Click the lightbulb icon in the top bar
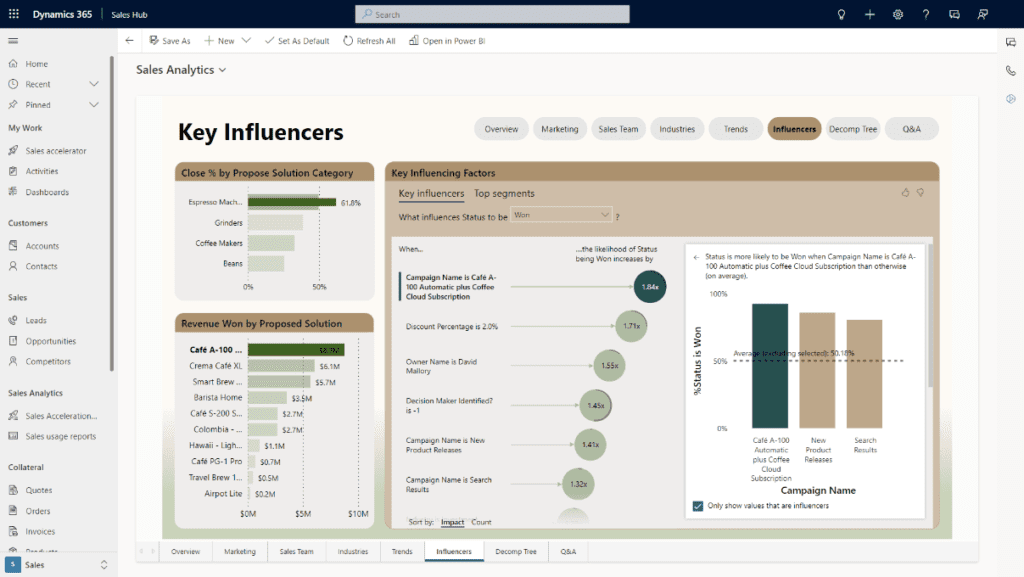 (841, 14)
